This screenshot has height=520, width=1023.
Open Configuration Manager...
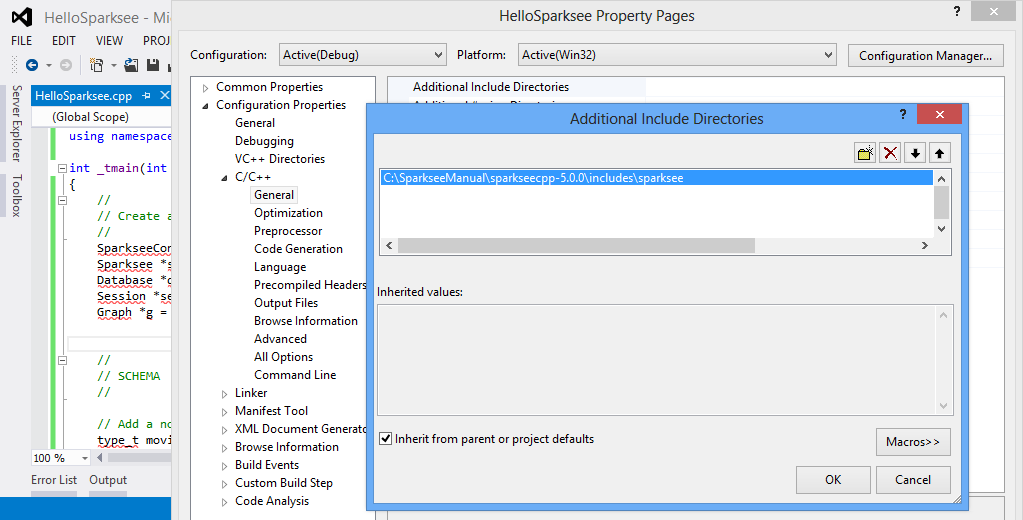pos(925,55)
